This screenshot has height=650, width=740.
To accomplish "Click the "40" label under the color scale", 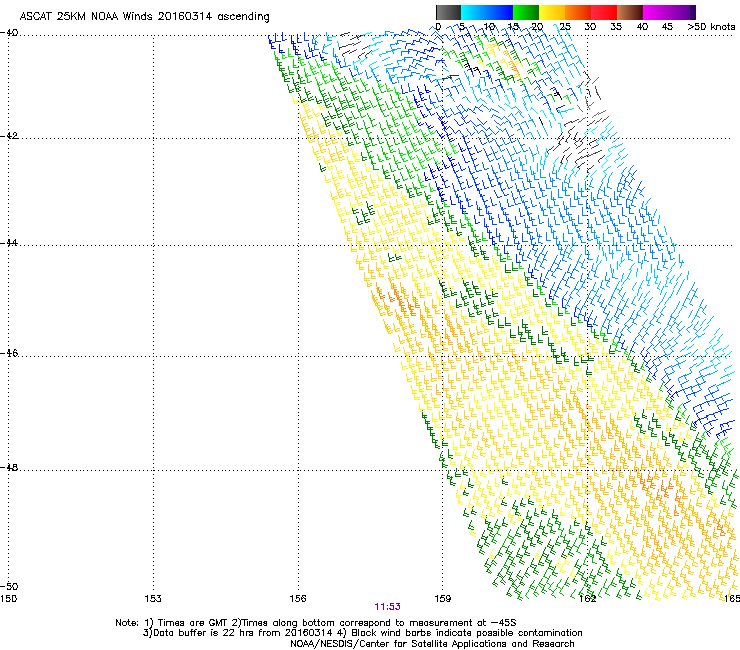I will [x=642, y=27].
